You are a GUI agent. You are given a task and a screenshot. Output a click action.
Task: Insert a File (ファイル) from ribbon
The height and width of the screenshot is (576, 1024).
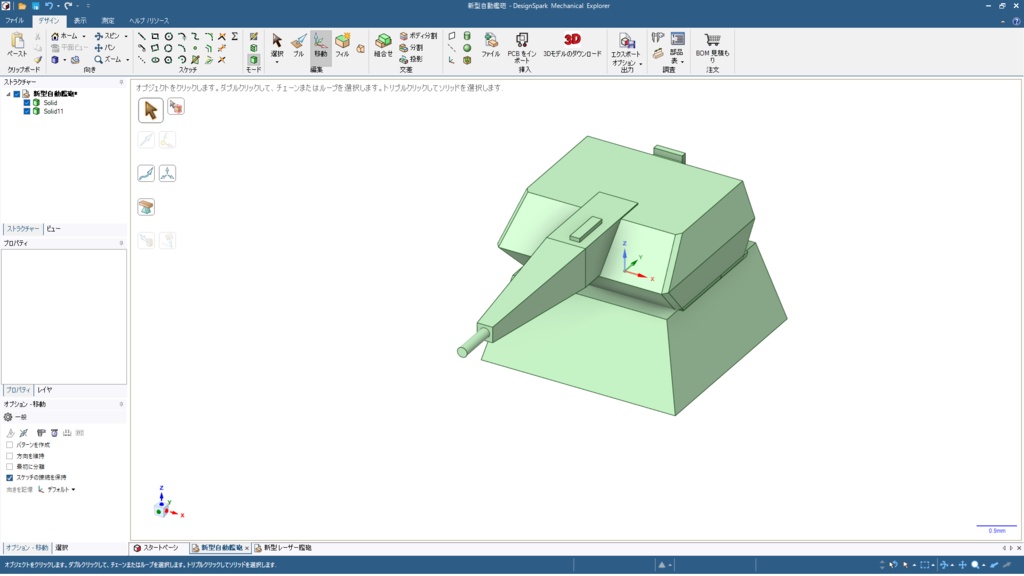[490, 44]
